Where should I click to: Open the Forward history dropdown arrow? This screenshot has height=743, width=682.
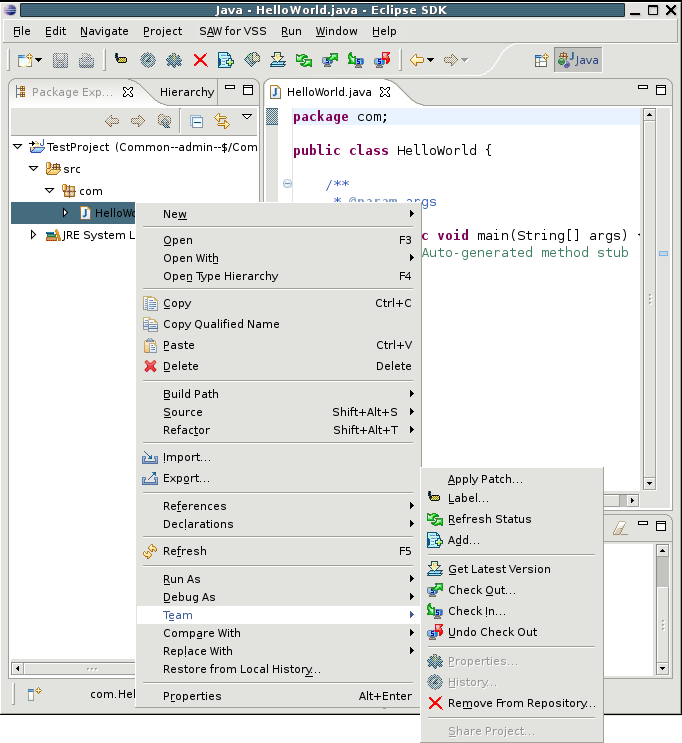(464, 60)
